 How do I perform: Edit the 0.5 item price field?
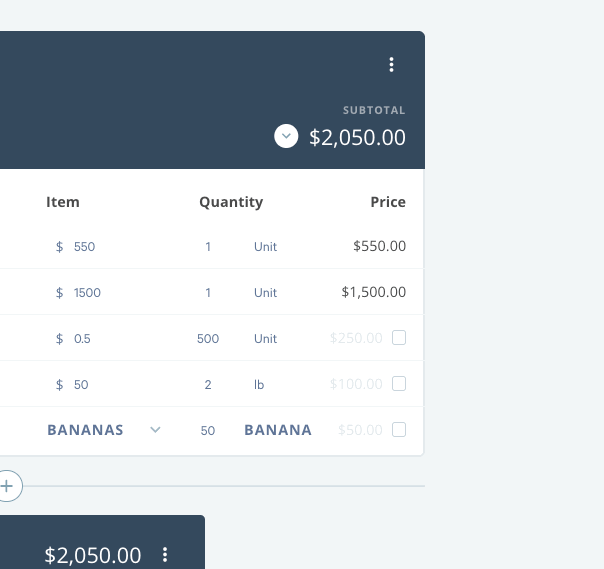82,339
